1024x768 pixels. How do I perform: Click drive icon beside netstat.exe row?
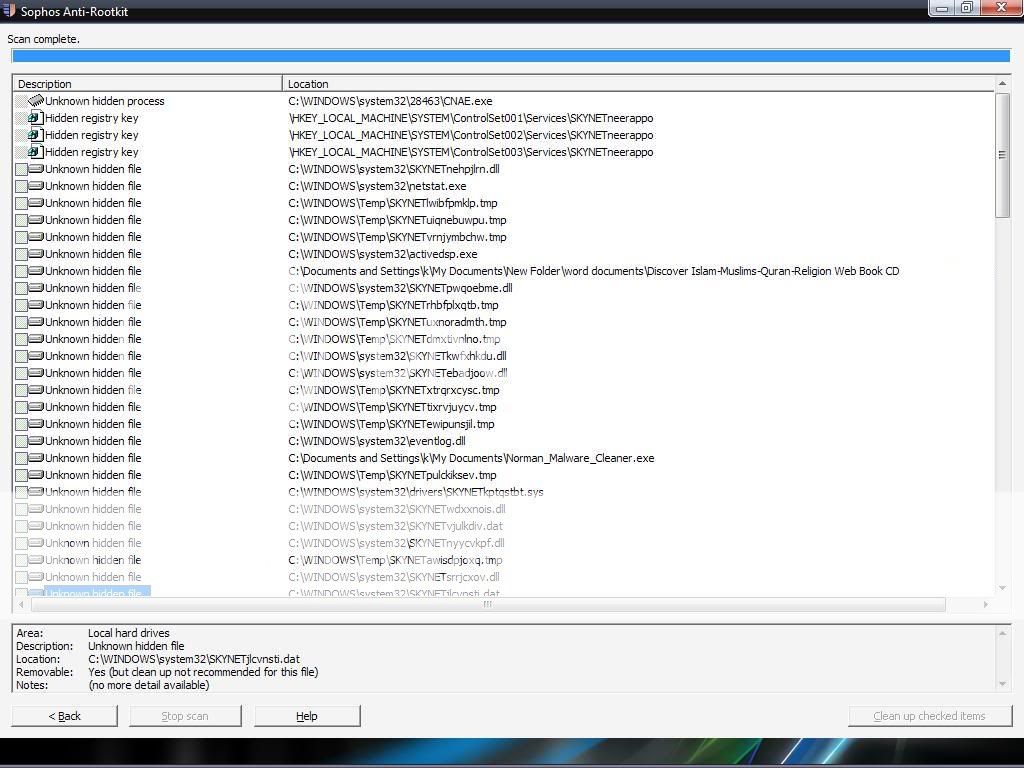pos(36,185)
